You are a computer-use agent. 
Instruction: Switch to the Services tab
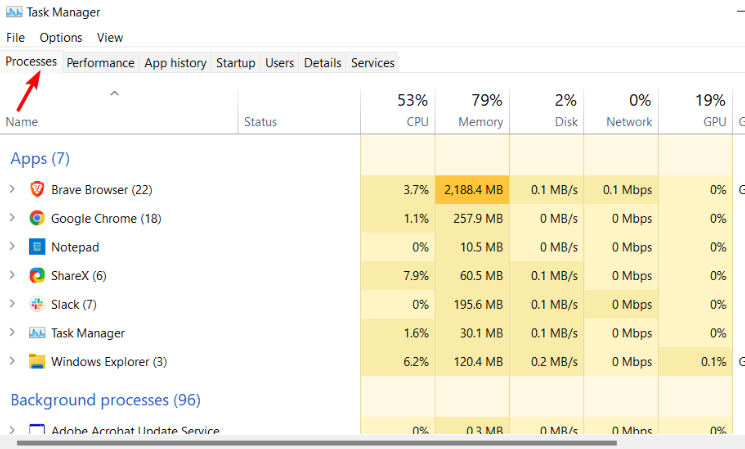point(372,63)
